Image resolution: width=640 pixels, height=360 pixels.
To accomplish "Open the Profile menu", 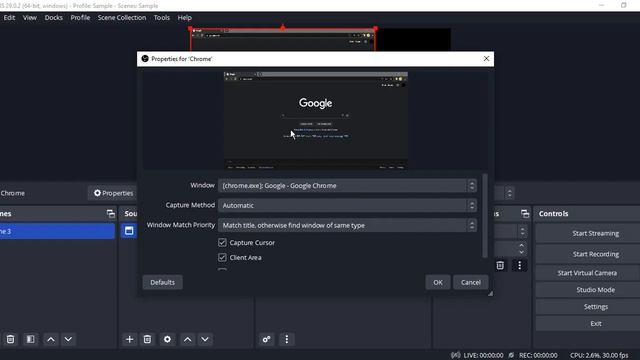I will pyautogui.click(x=80, y=18).
